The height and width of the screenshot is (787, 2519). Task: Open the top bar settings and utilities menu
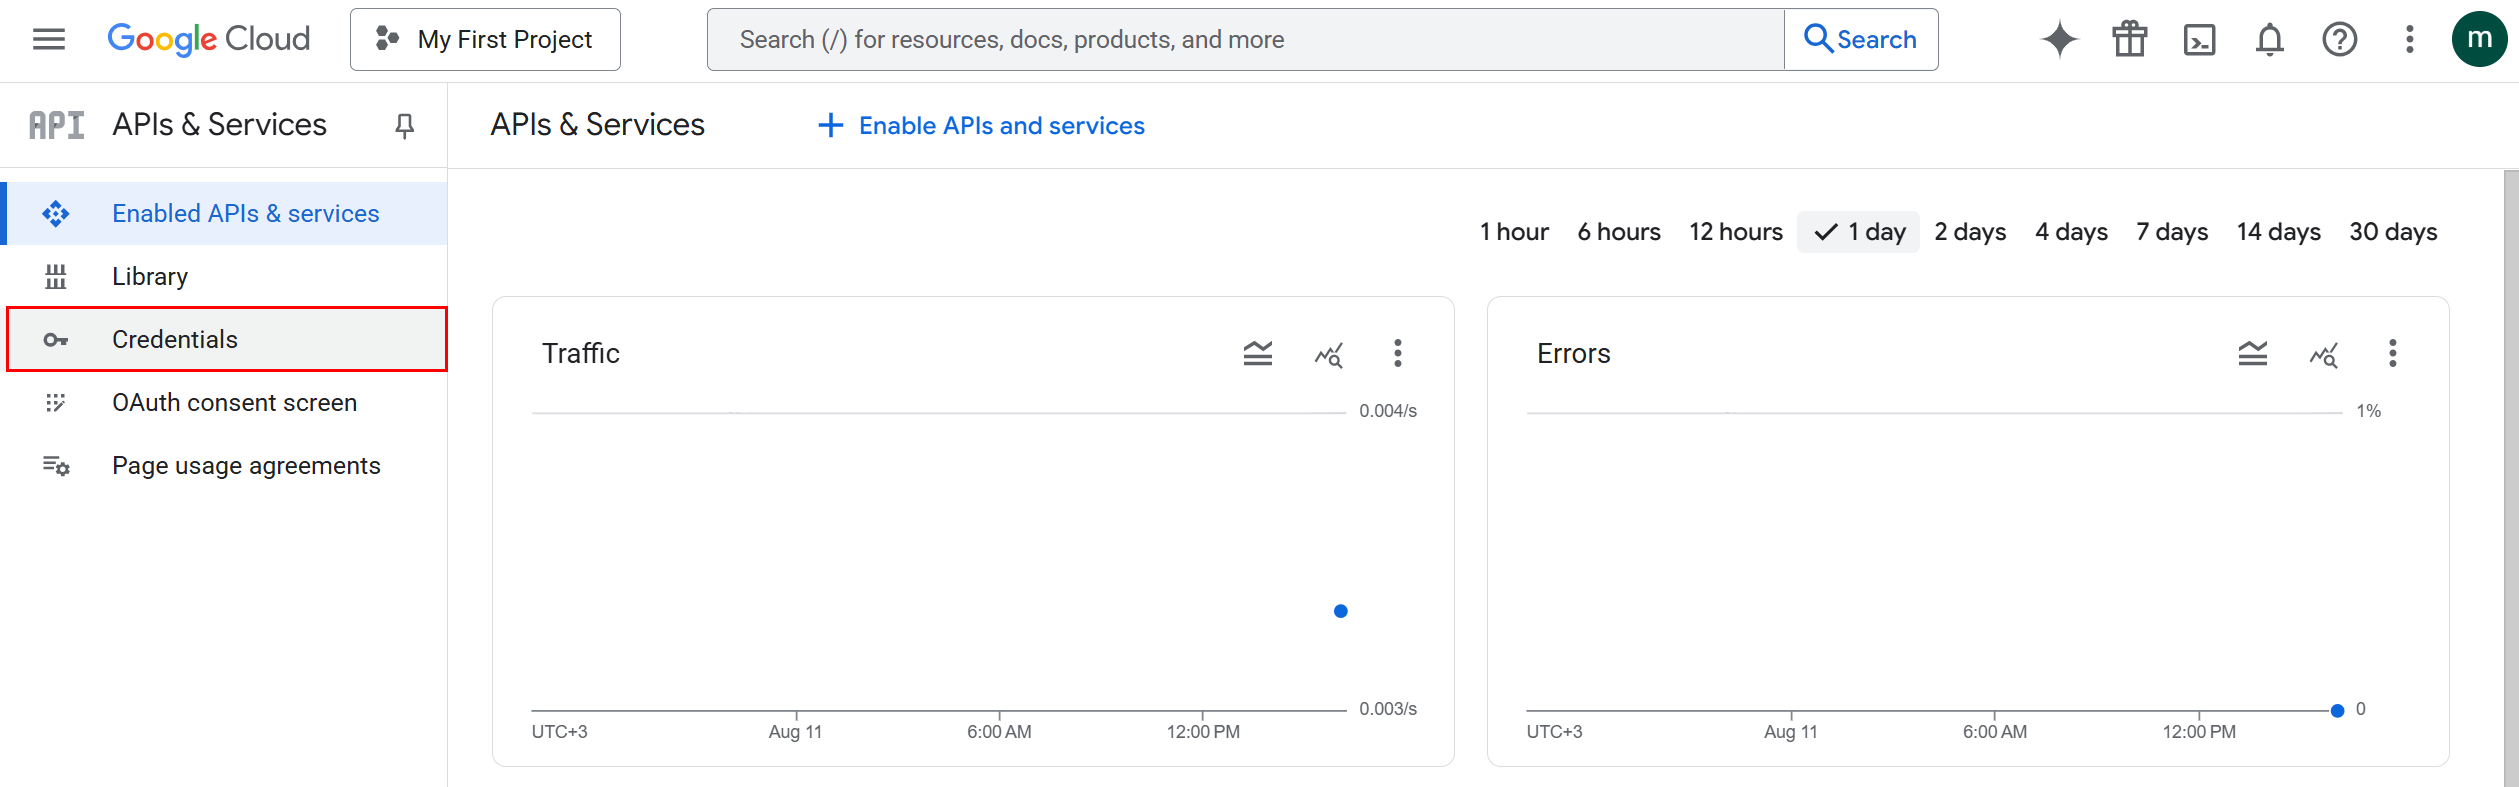pos(2410,39)
